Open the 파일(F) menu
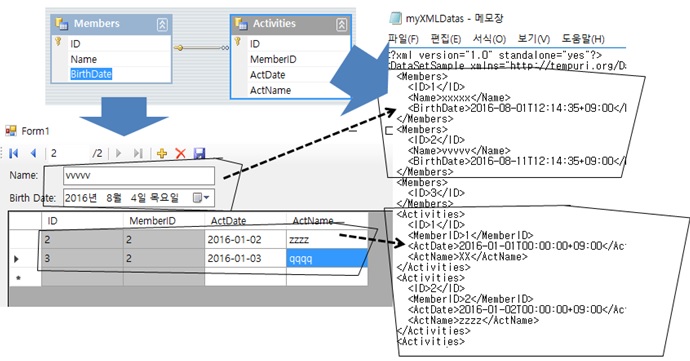 [403, 39]
